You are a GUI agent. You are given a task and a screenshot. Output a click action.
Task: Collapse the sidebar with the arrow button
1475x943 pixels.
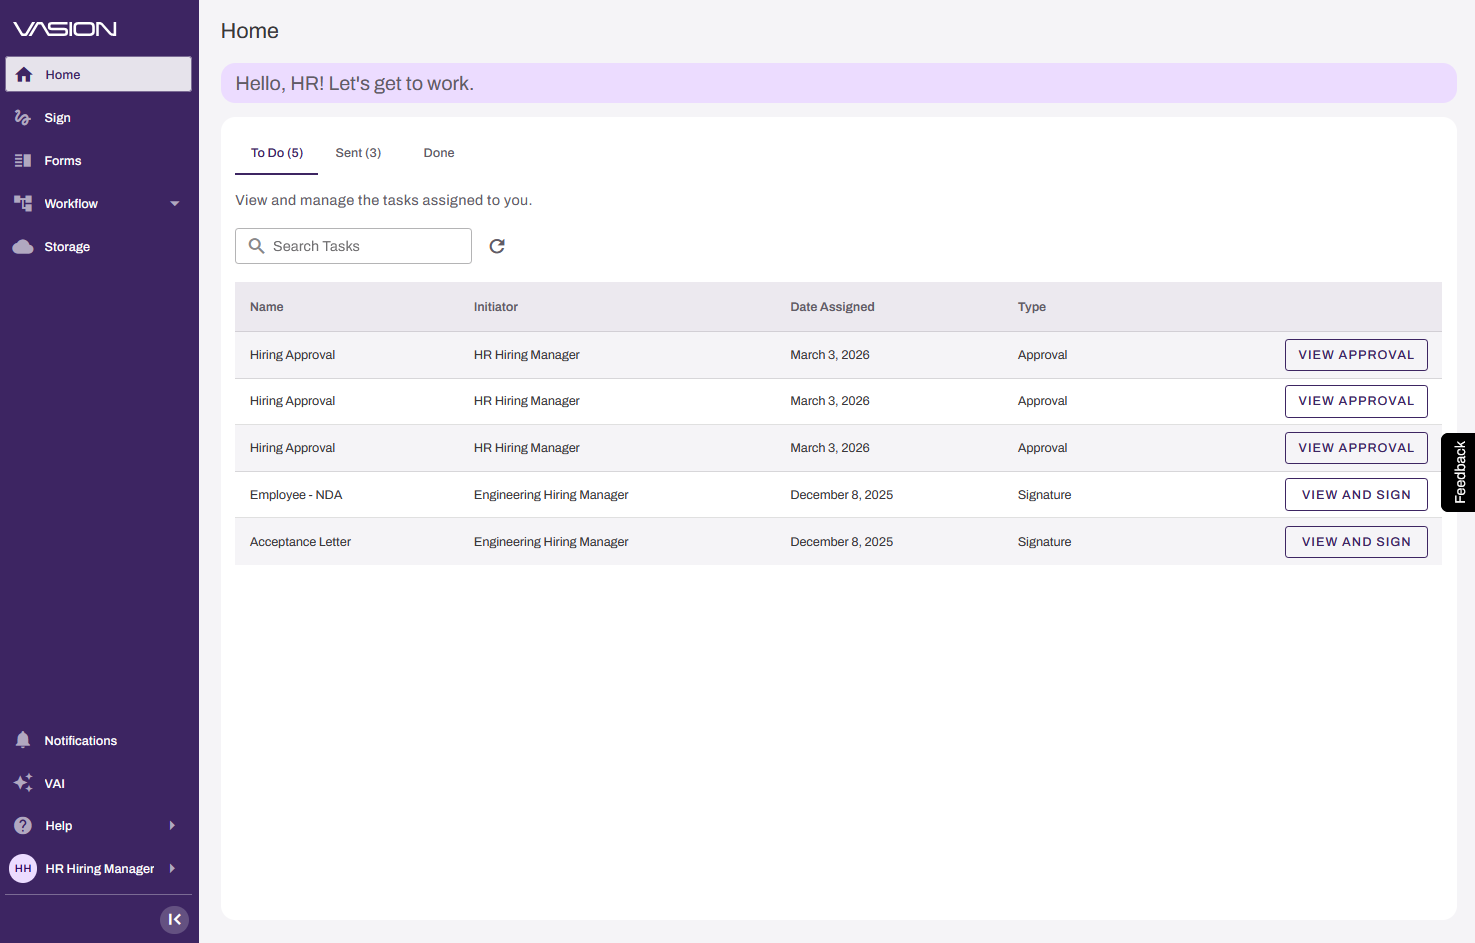point(174,919)
